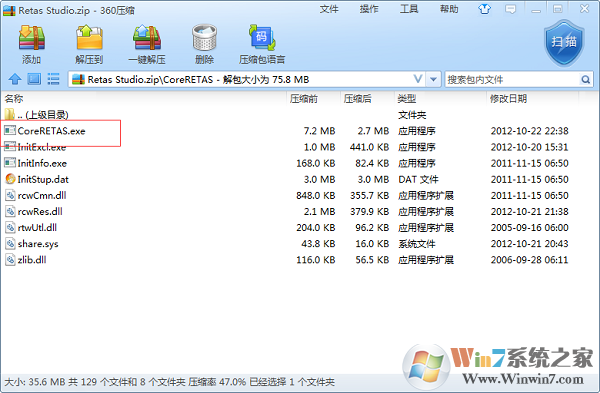Click the 848.0 KB size of rcwCmn.dll
The height and width of the screenshot is (393, 600).
[x=315, y=195]
